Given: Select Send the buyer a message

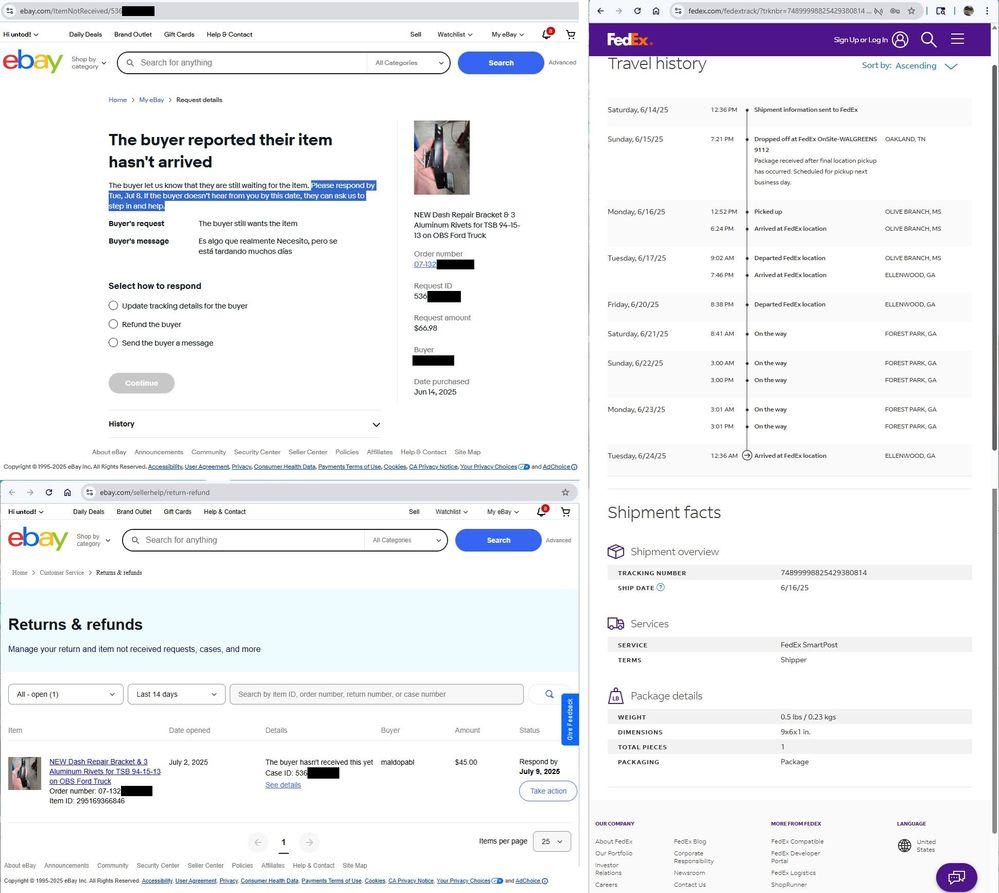Looking at the screenshot, I should click(x=113, y=343).
